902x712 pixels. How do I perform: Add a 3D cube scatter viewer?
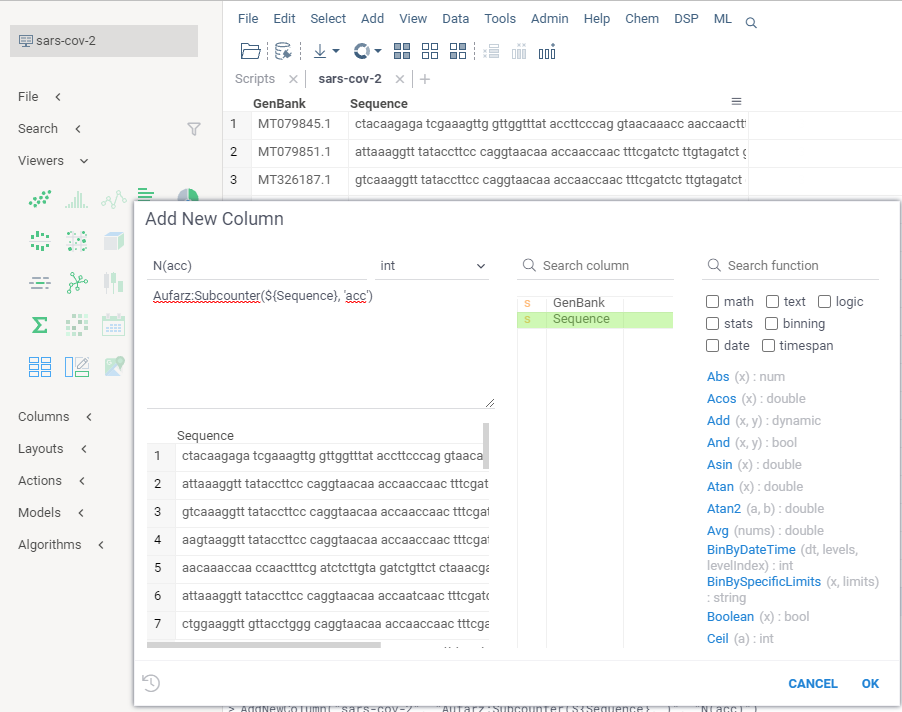[113, 241]
